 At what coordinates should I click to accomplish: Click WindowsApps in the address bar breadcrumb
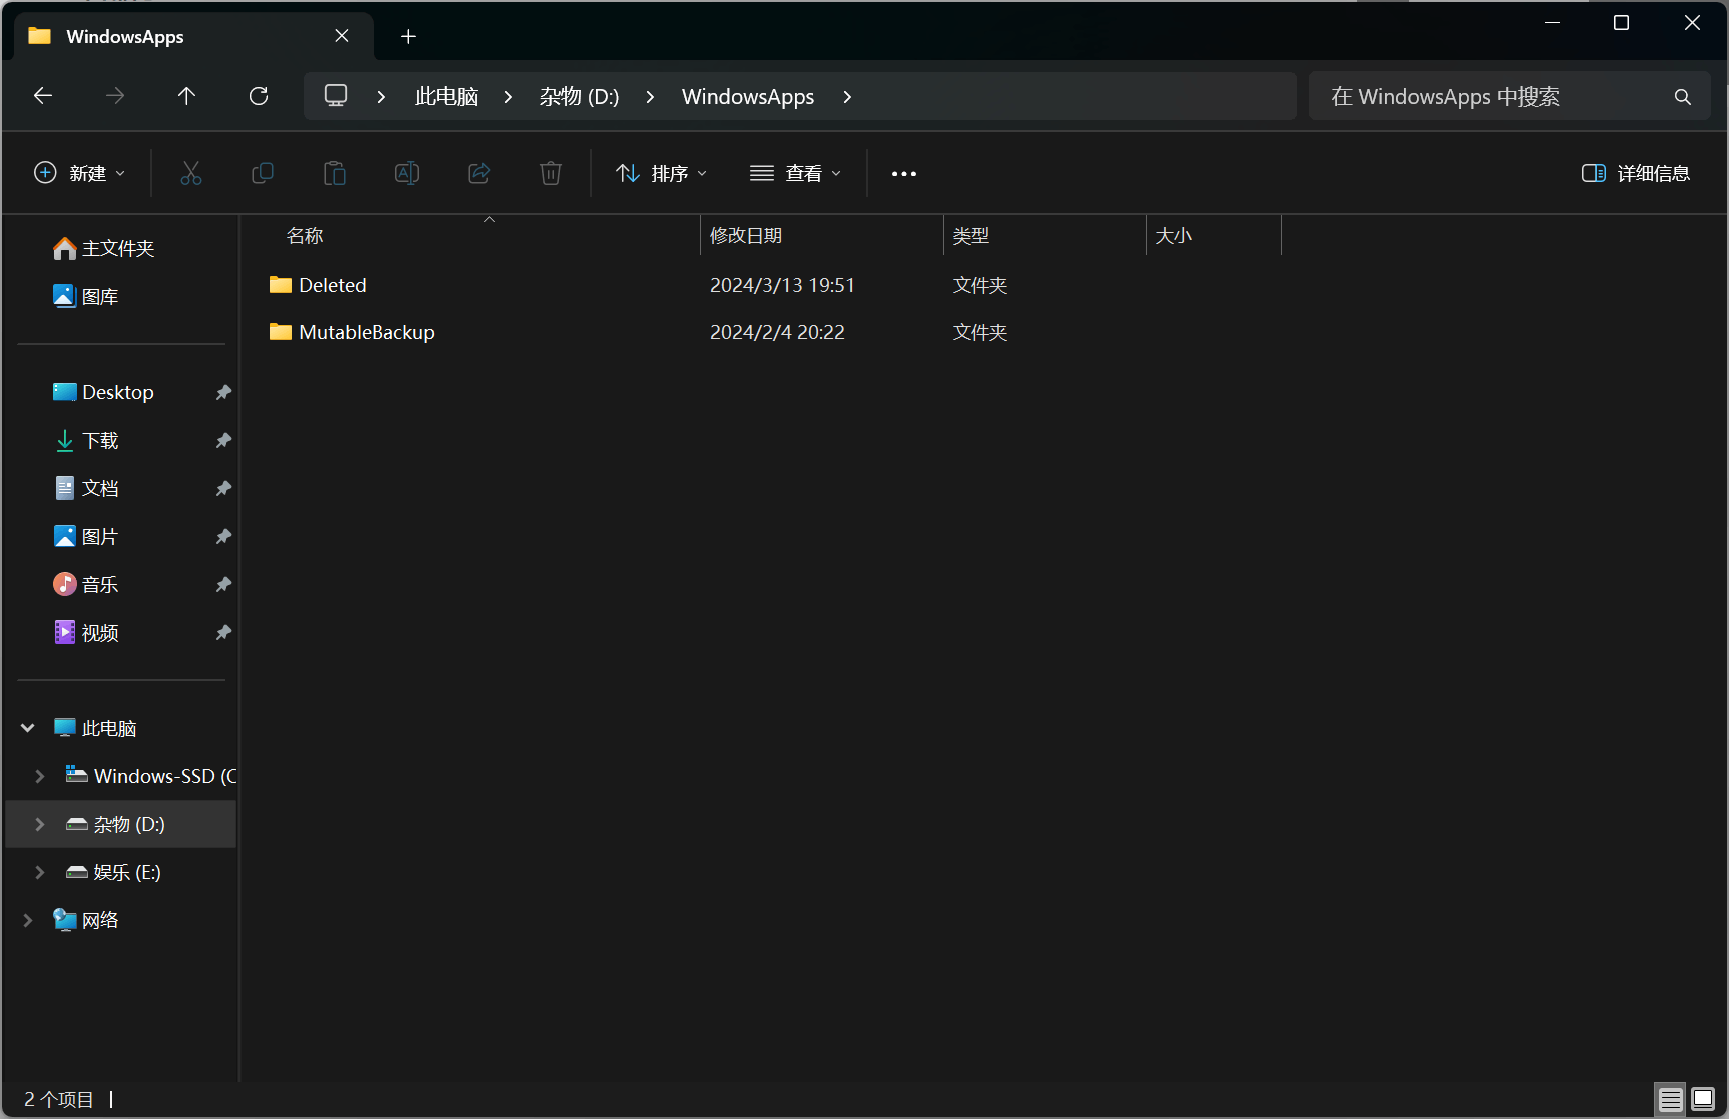(748, 97)
